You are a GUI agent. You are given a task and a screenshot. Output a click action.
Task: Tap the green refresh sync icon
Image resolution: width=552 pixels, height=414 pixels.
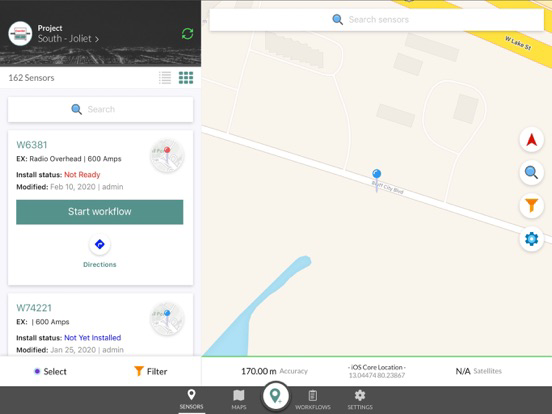[187, 34]
